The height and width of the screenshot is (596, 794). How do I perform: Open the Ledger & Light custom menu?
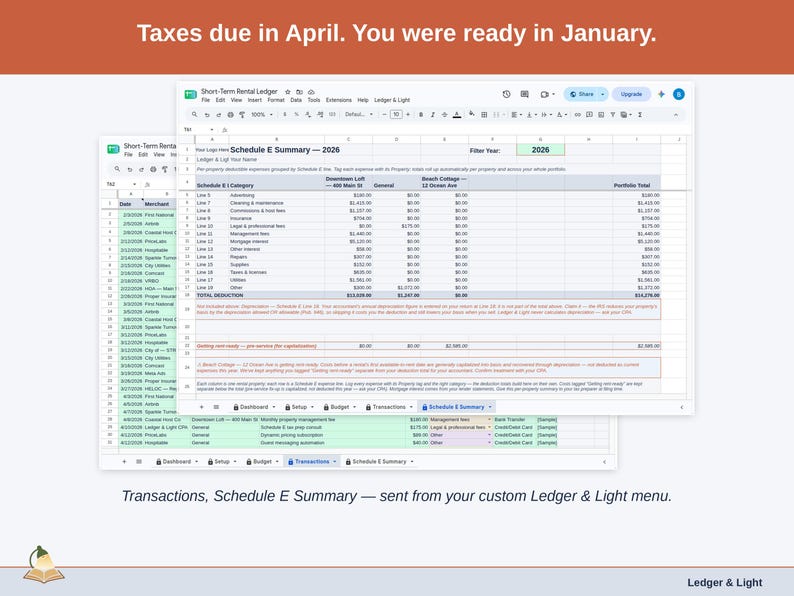click(x=392, y=100)
